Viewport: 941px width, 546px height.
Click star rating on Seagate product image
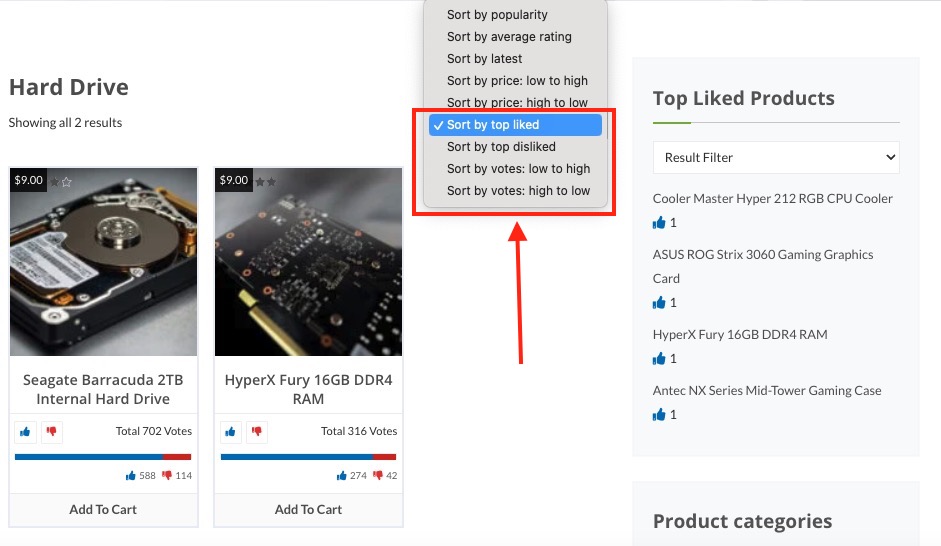[61, 182]
